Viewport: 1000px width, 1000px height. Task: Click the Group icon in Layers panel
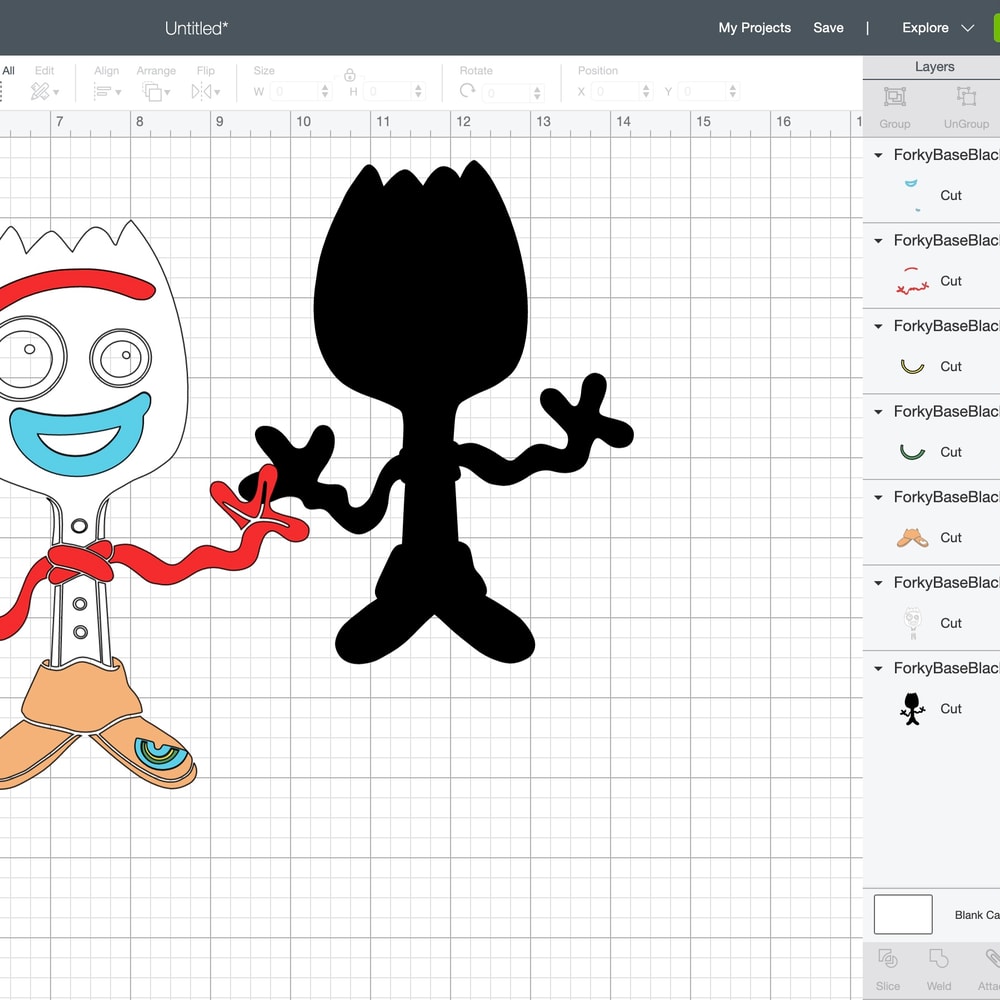click(894, 98)
